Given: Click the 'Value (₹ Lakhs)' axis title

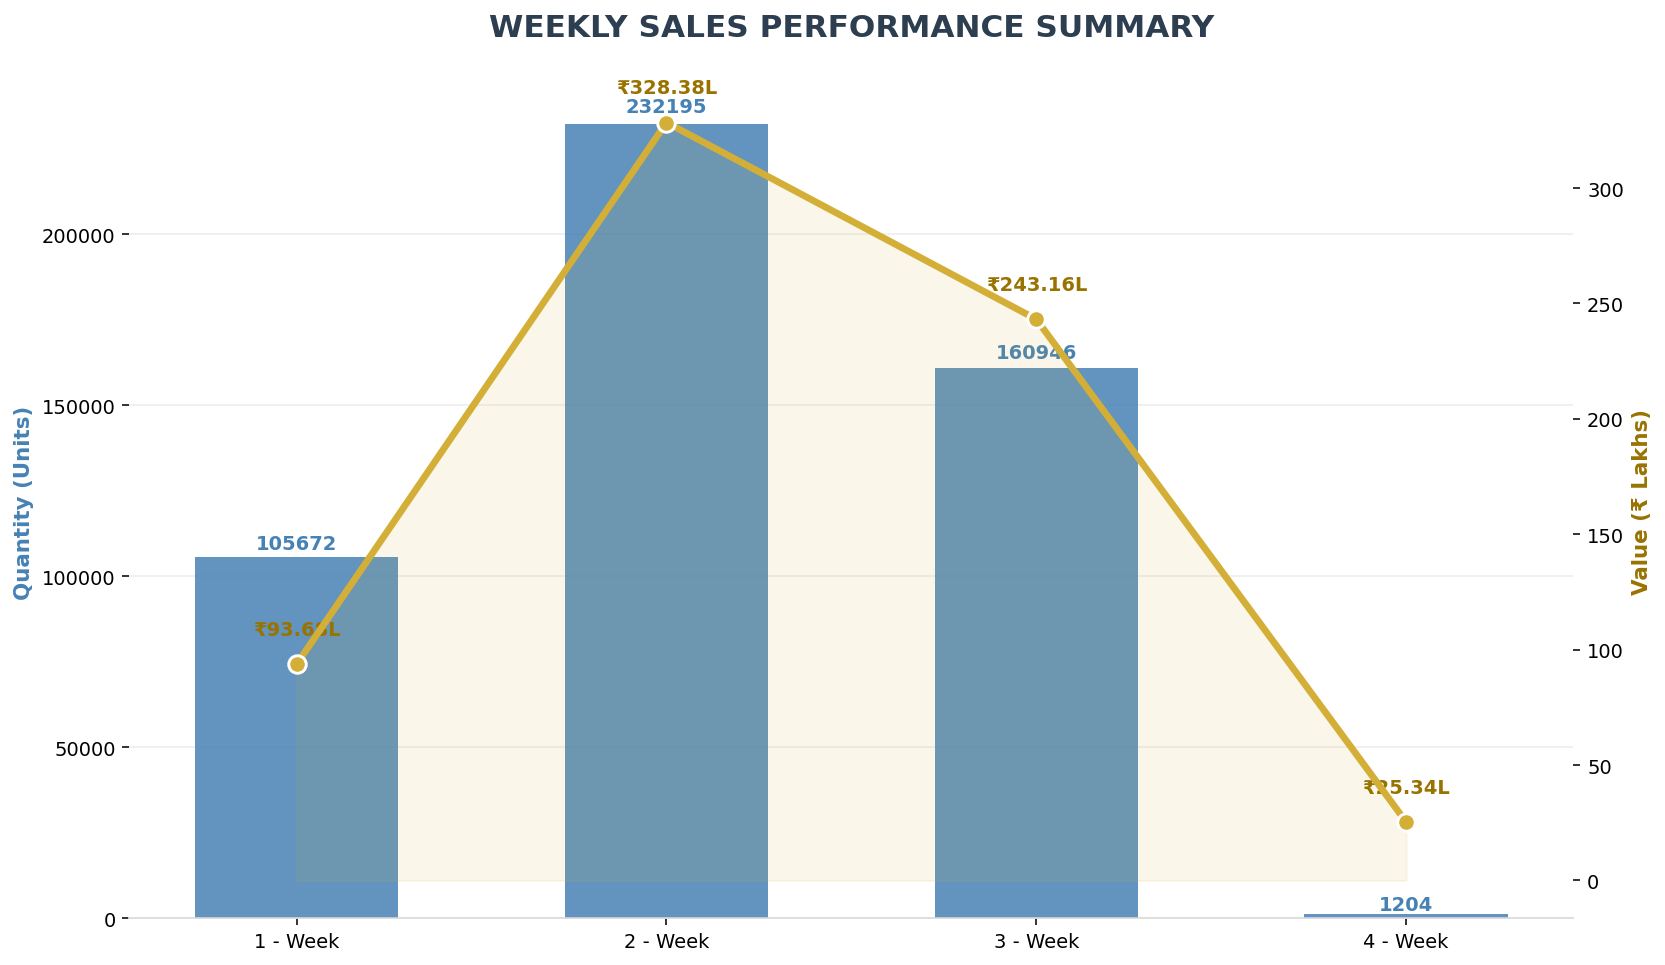Looking at the screenshot, I should [x=1639, y=503].
